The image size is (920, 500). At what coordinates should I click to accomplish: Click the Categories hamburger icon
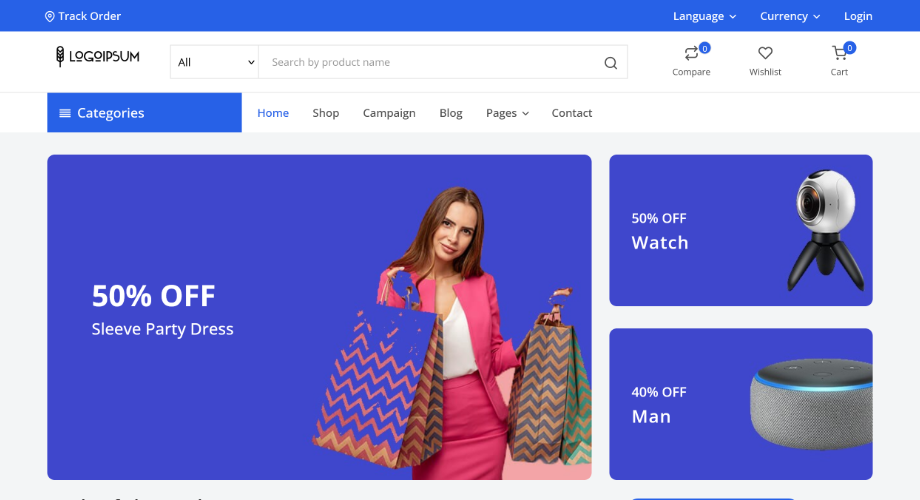[65, 113]
